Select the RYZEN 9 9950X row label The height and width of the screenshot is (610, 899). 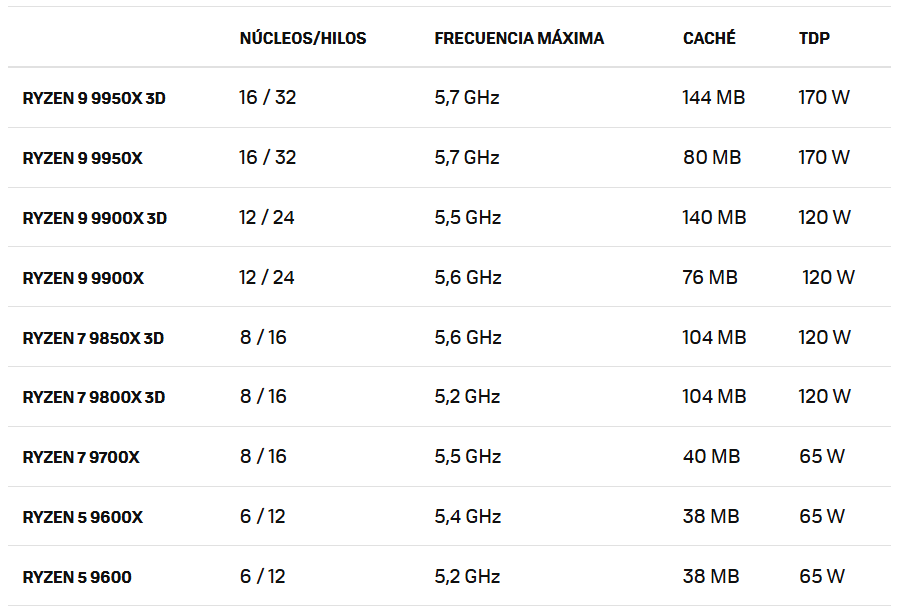pos(82,158)
